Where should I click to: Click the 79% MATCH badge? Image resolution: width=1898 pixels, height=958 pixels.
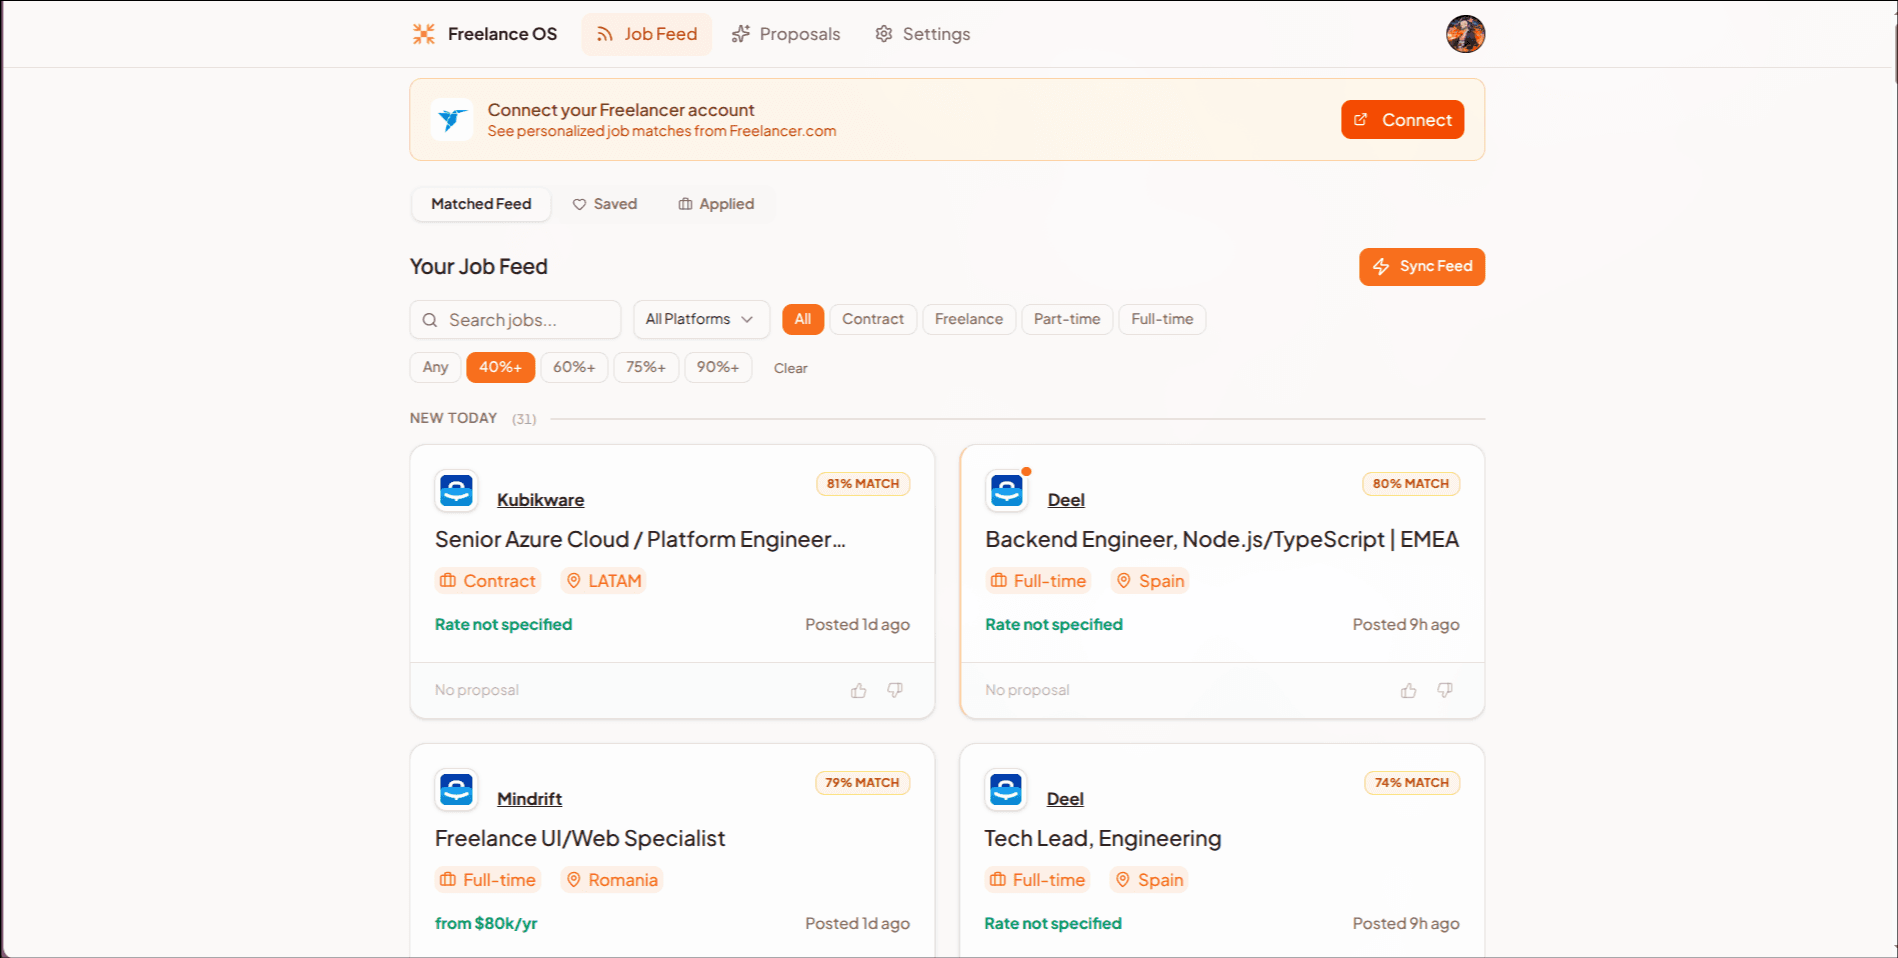[x=862, y=783]
